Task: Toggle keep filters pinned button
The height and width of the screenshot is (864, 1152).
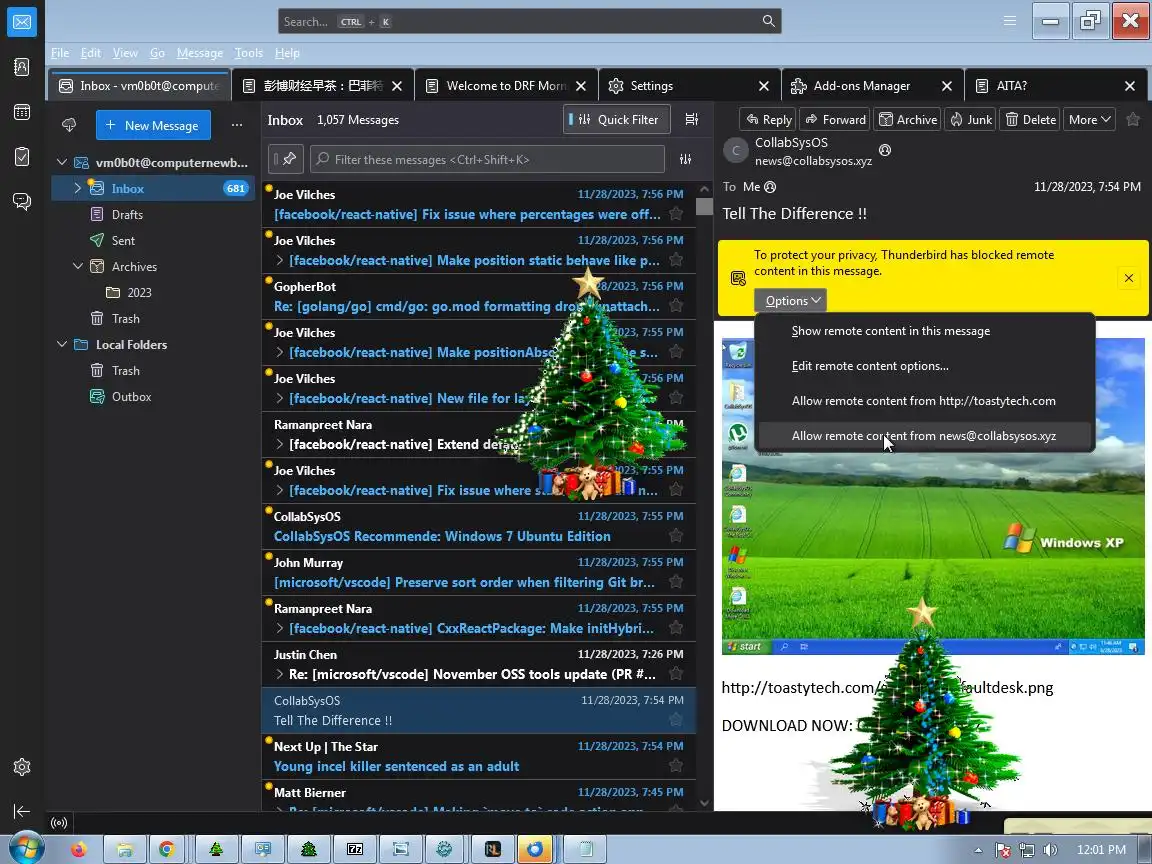Action: coord(285,159)
